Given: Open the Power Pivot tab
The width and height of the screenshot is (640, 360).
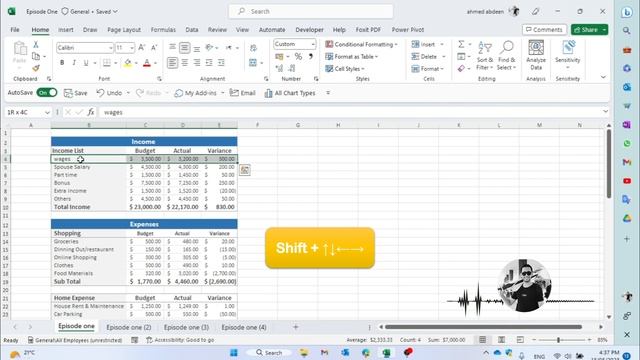Looking at the screenshot, I should point(407,29).
